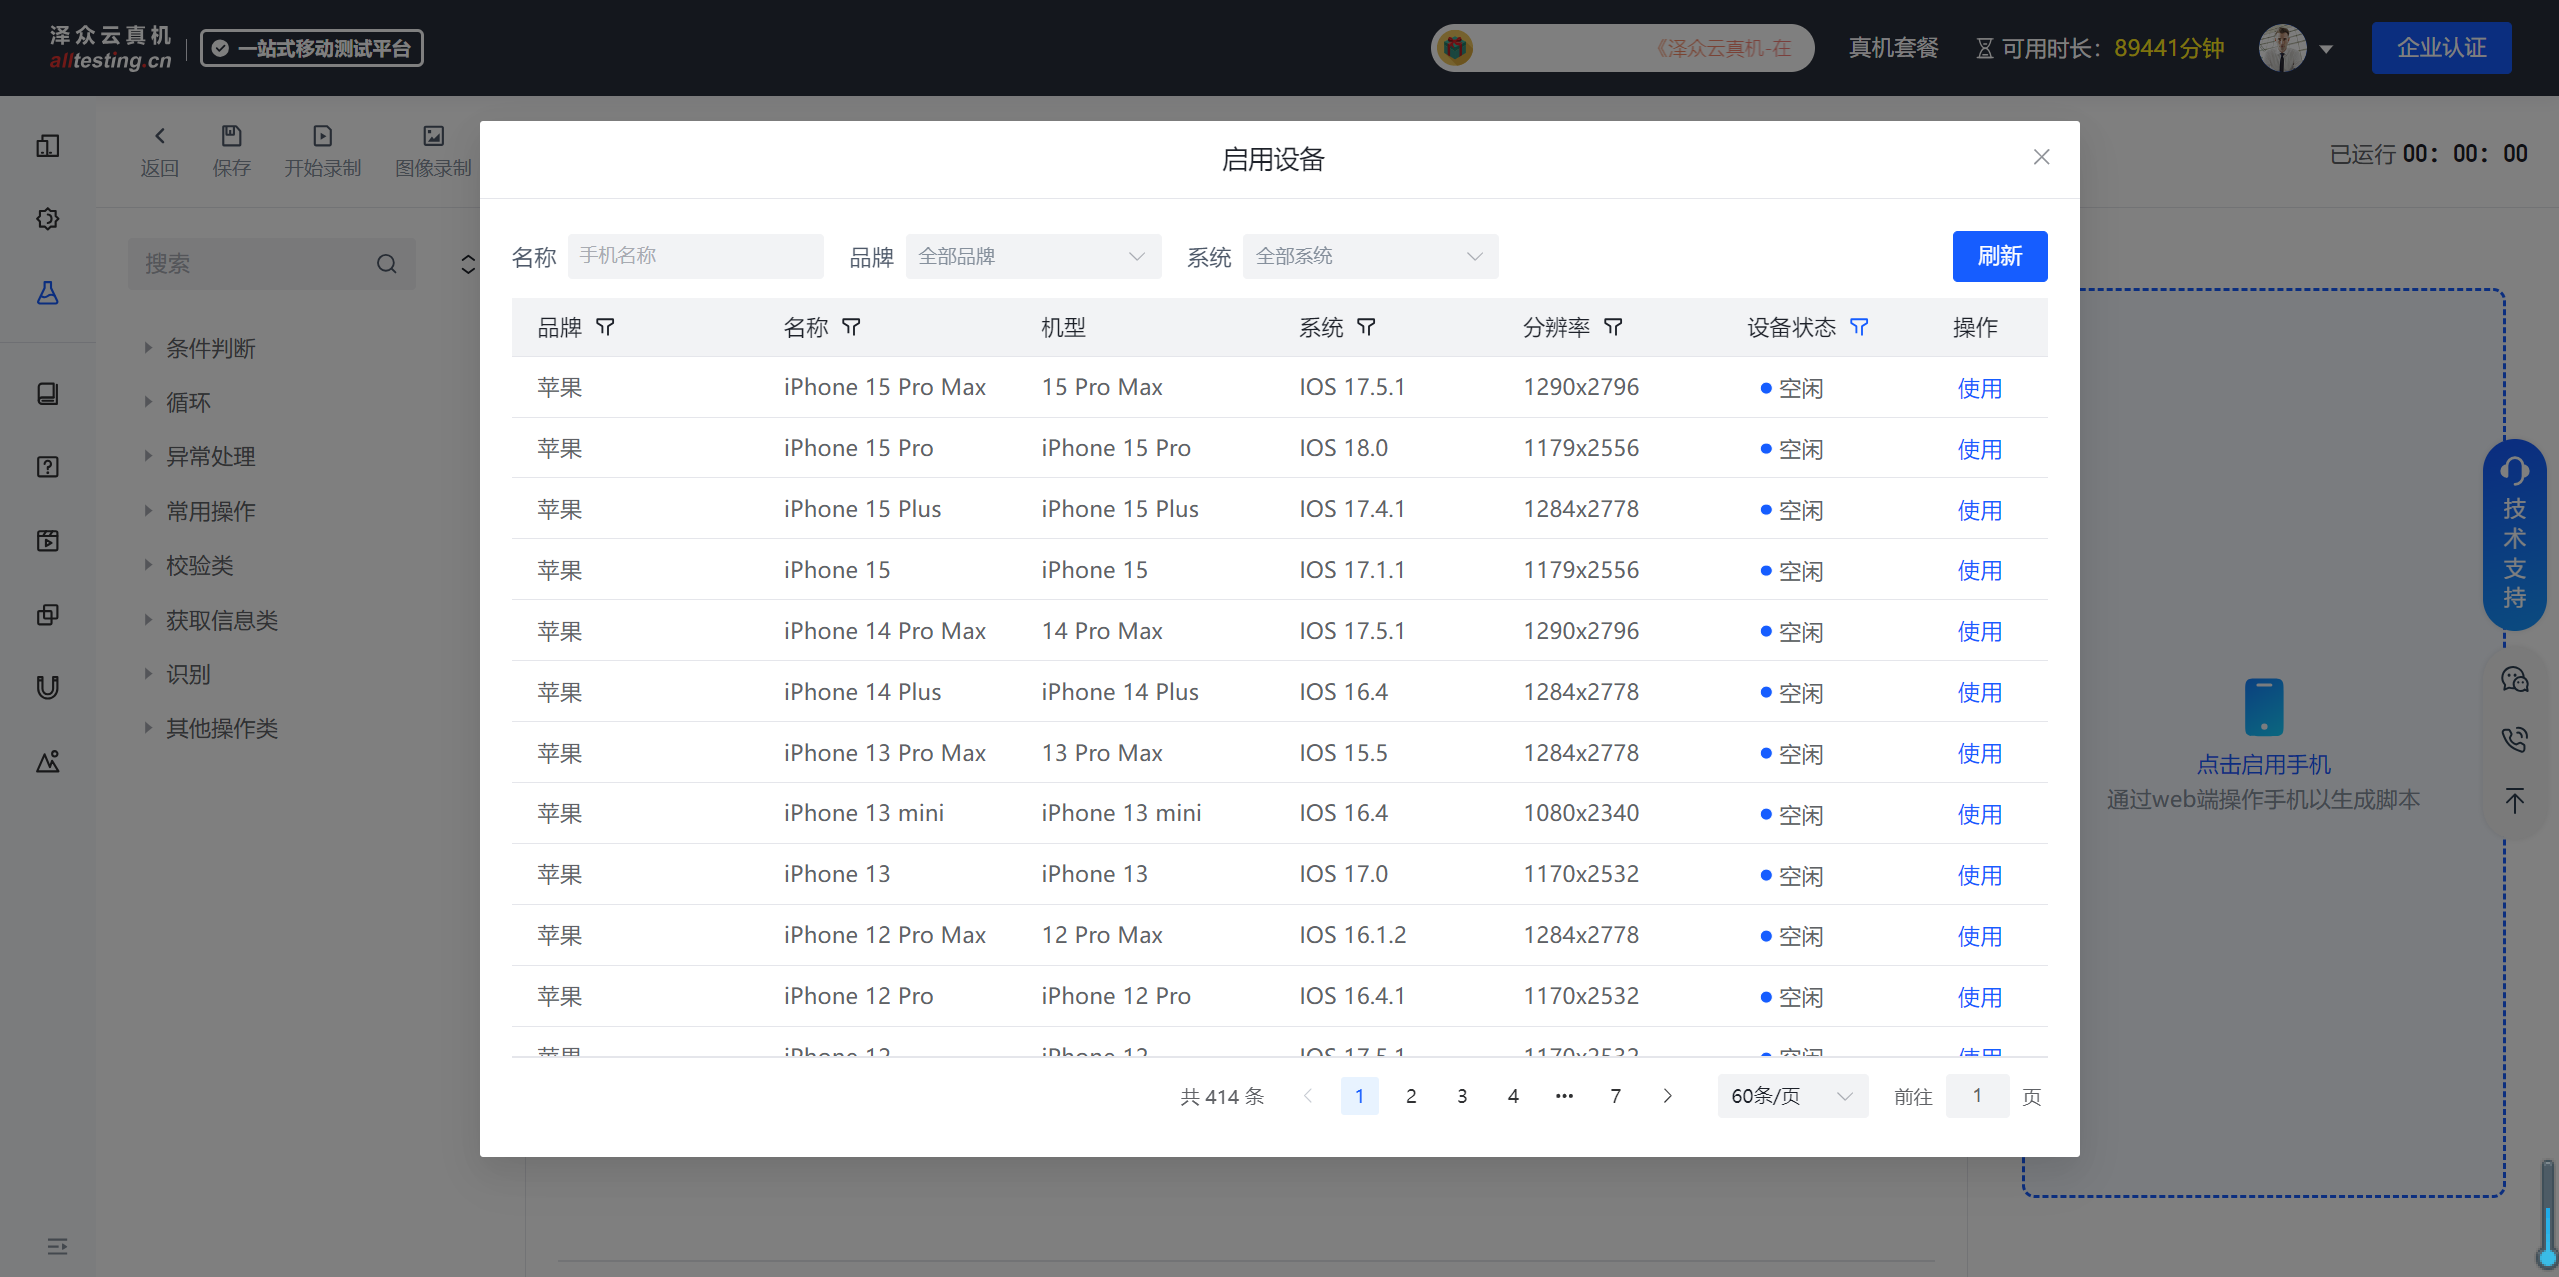Click the question mark help icon in the sidebar

(x=47, y=467)
